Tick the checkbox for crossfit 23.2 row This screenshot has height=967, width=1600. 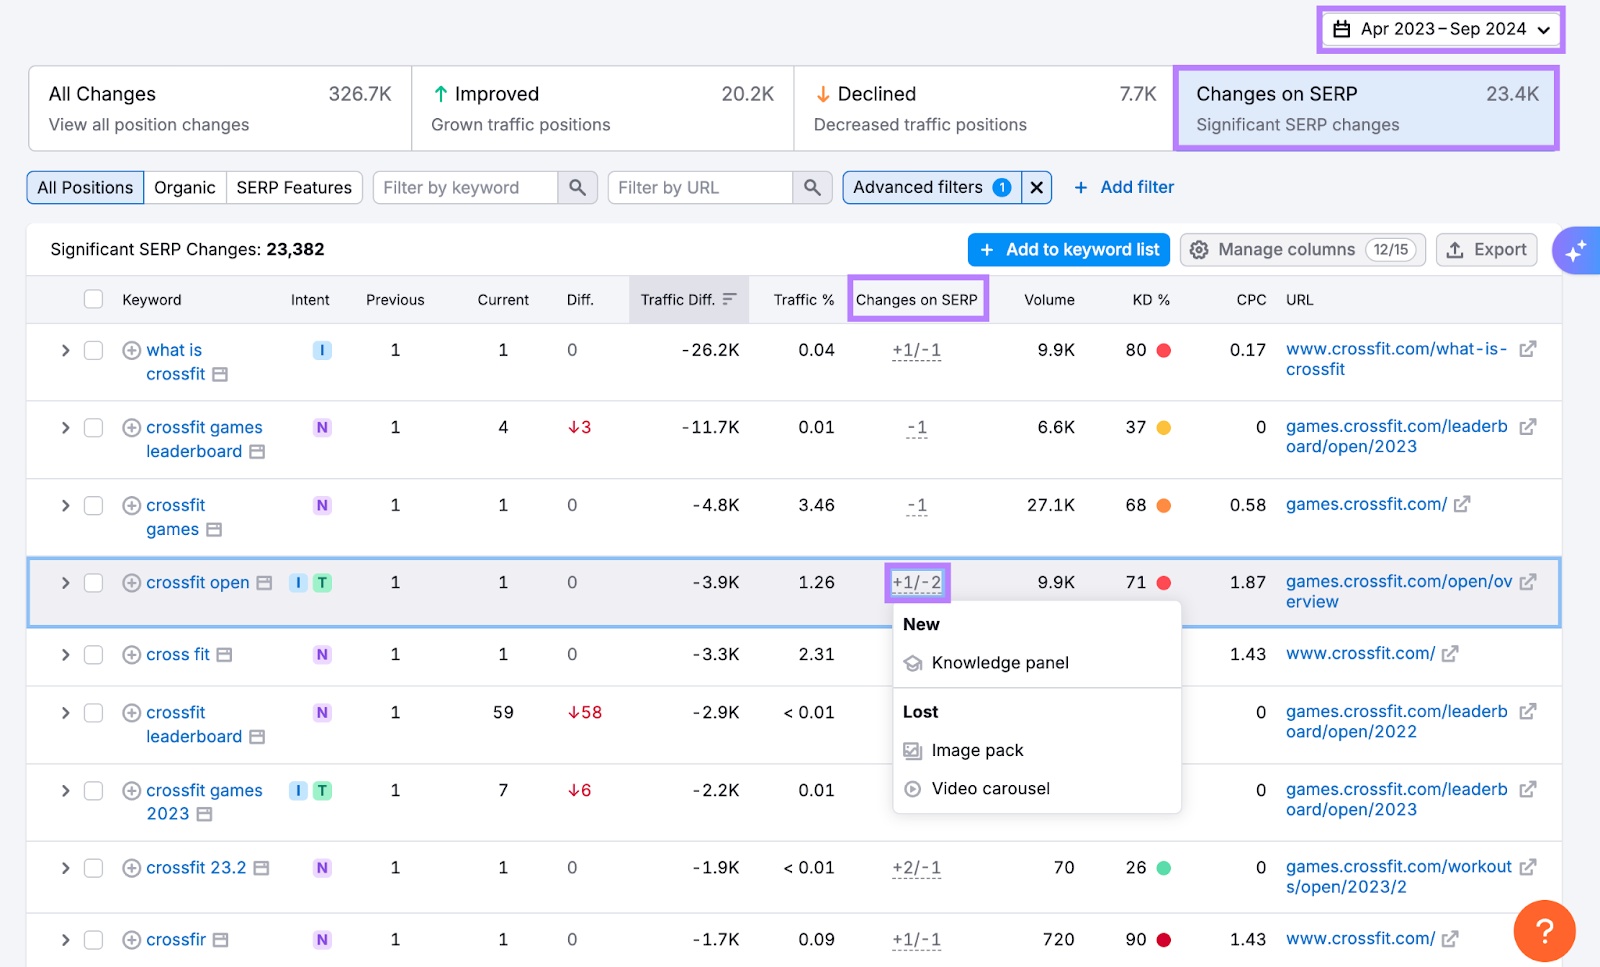[x=93, y=868]
